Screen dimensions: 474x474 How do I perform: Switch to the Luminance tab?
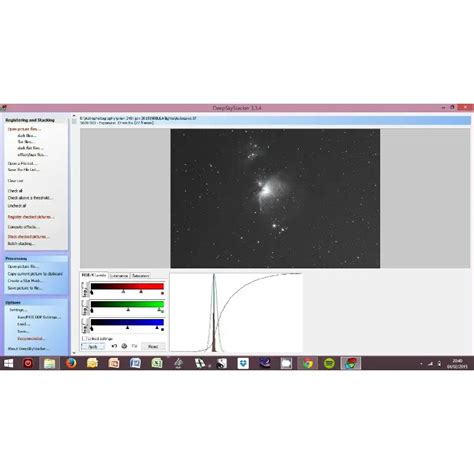click(x=119, y=276)
